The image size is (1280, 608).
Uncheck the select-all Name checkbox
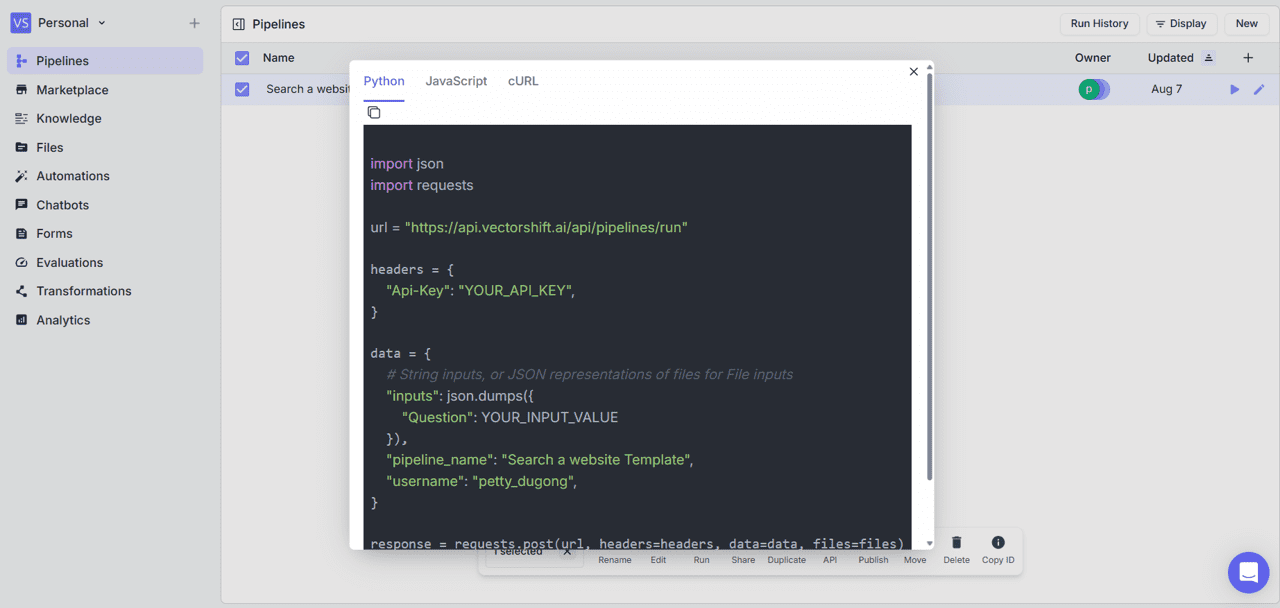(x=241, y=58)
